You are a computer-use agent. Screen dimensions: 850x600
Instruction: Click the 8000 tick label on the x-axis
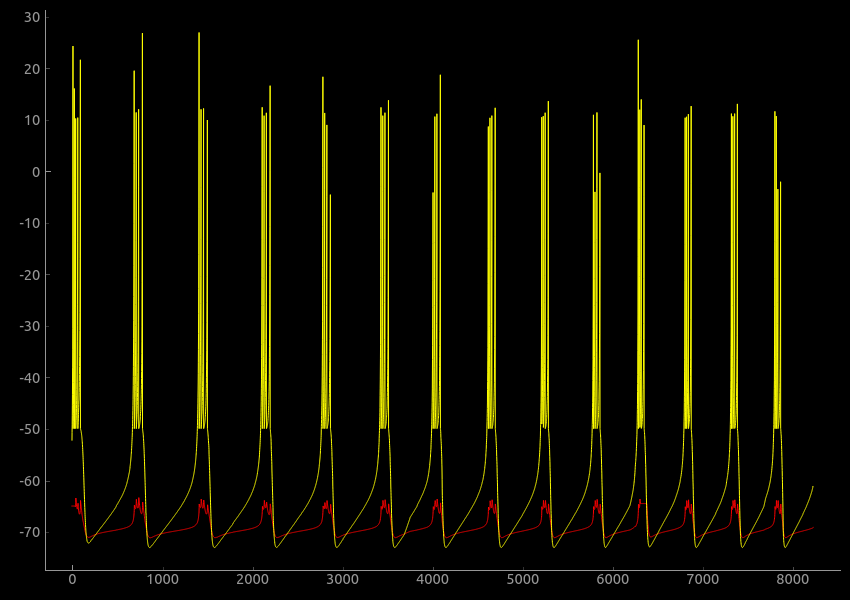click(792, 579)
